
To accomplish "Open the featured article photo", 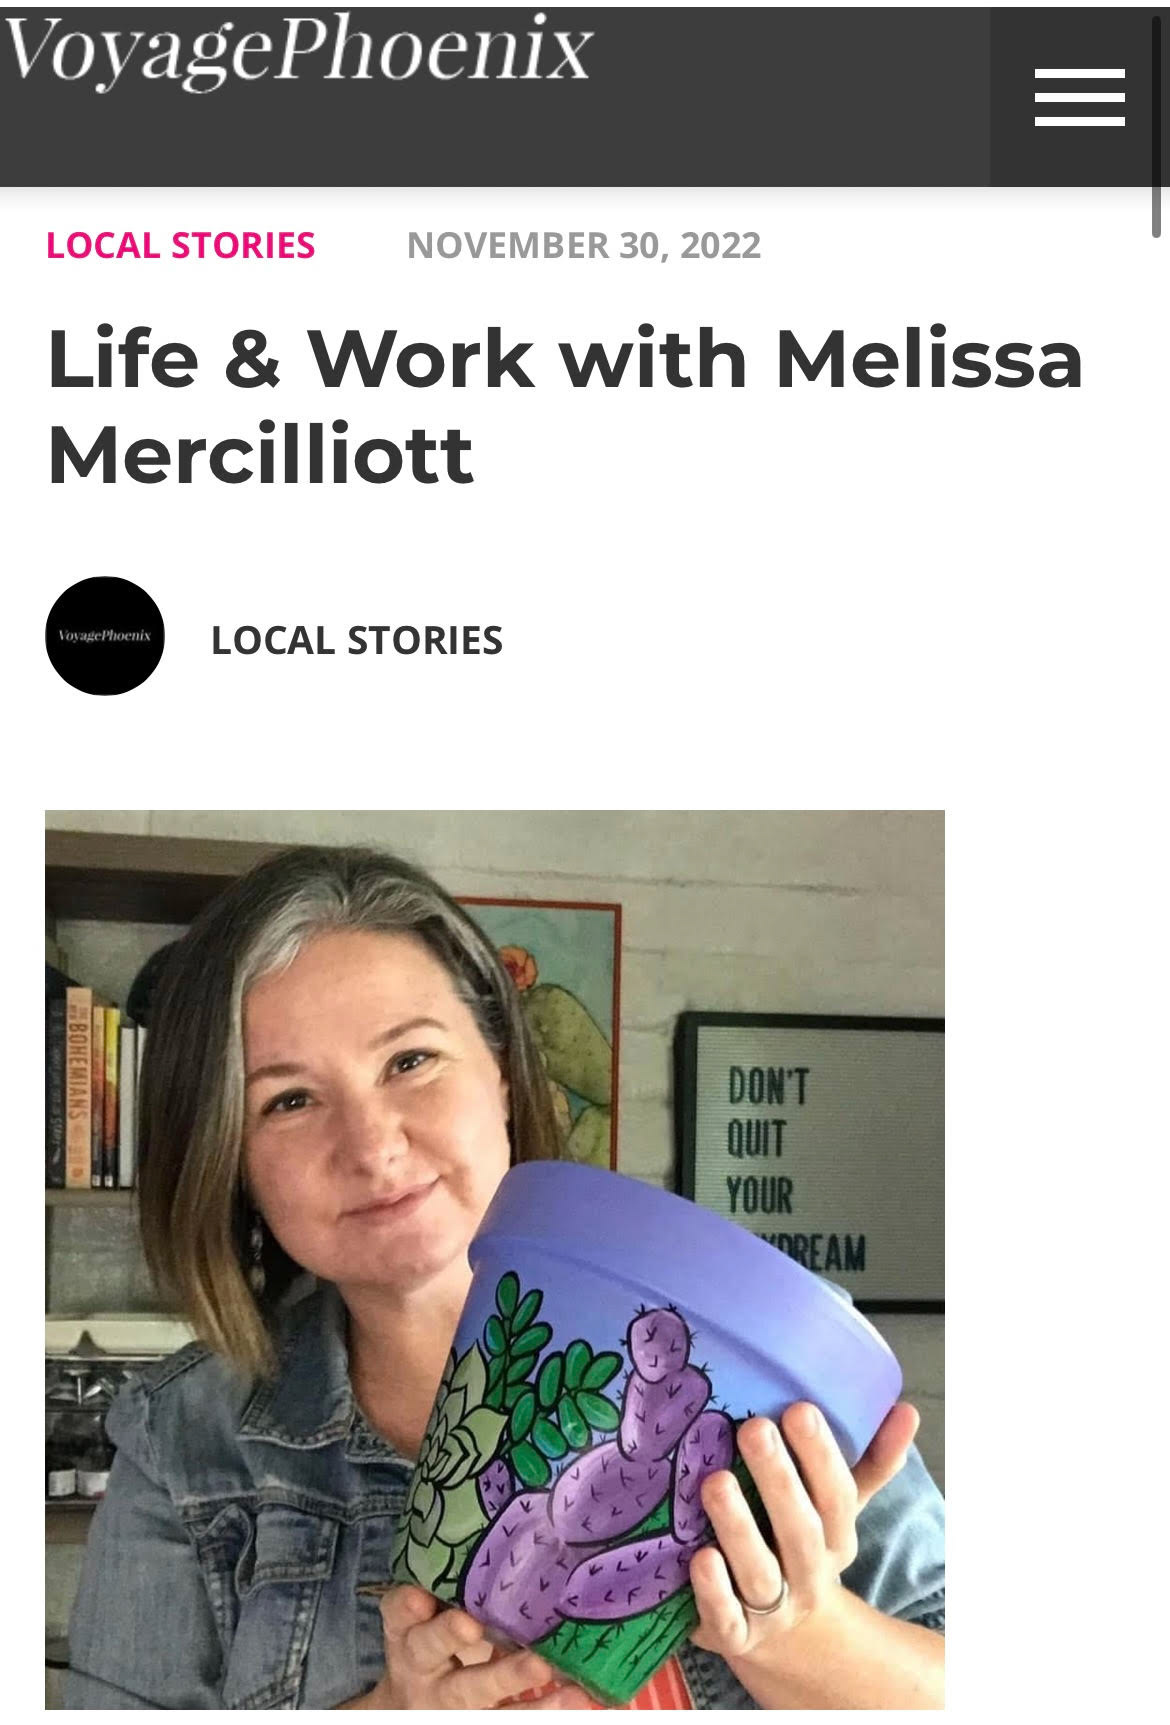I will click(495, 1259).
